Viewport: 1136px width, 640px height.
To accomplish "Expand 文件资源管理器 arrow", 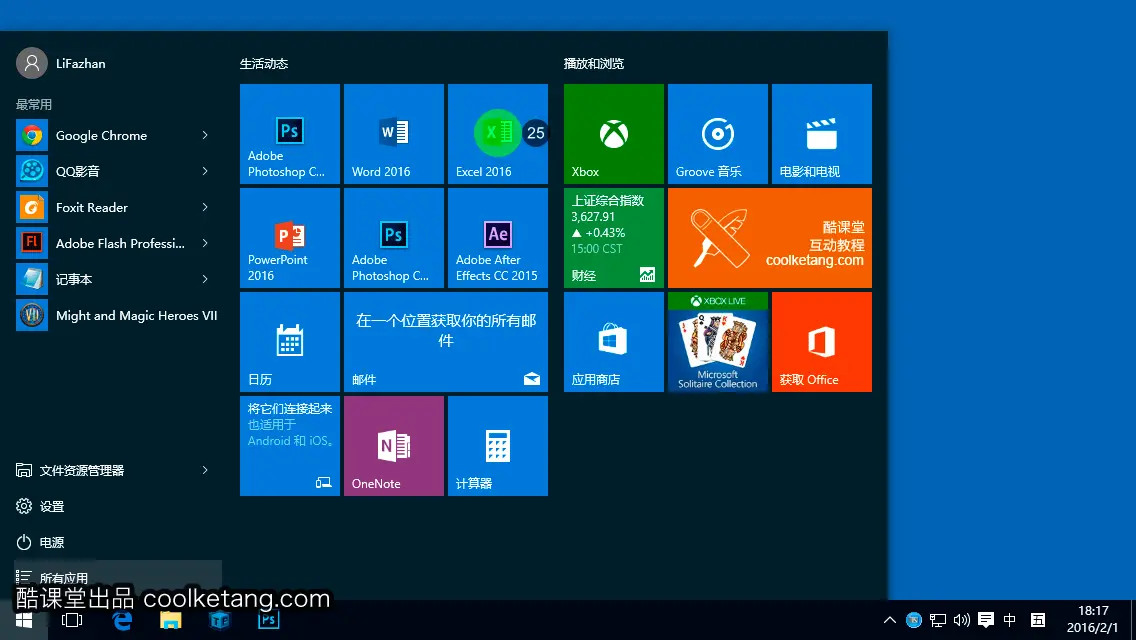I will point(205,470).
